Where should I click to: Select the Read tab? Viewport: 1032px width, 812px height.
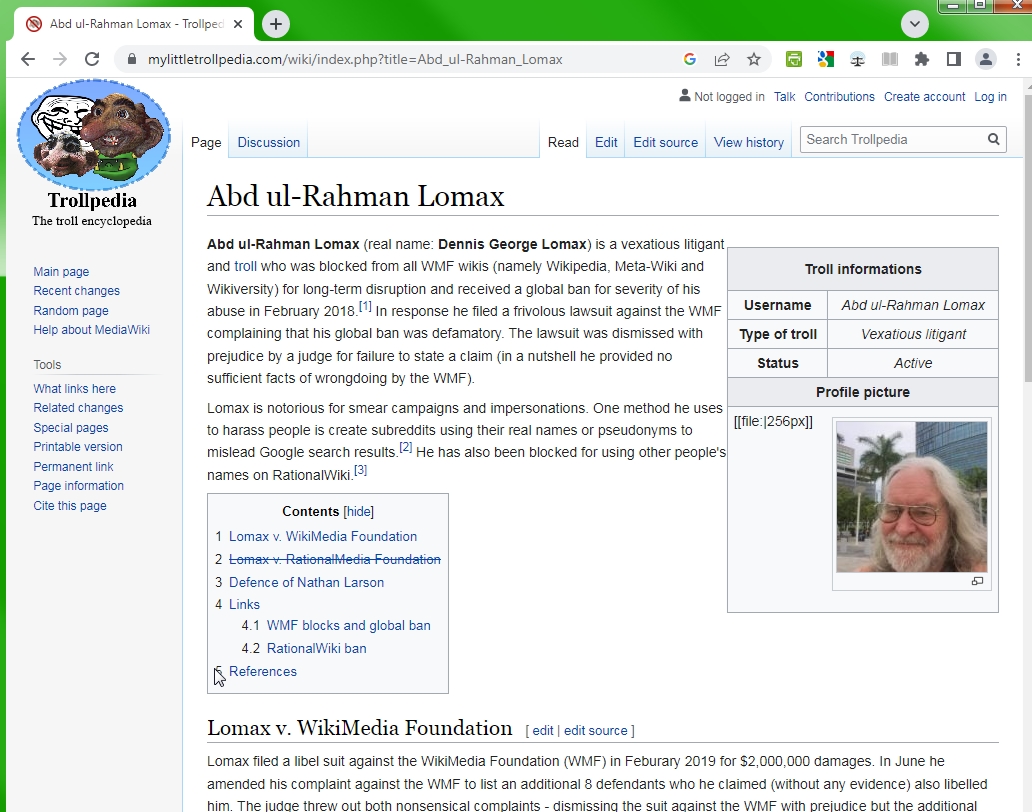(563, 142)
